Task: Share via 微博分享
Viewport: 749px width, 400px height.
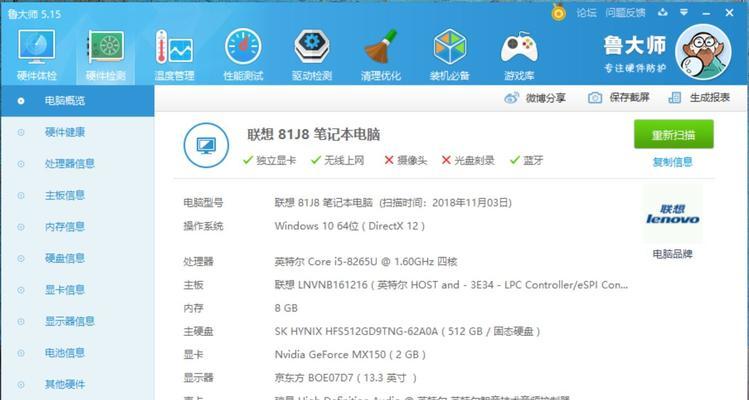Action: [x=535, y=98]
